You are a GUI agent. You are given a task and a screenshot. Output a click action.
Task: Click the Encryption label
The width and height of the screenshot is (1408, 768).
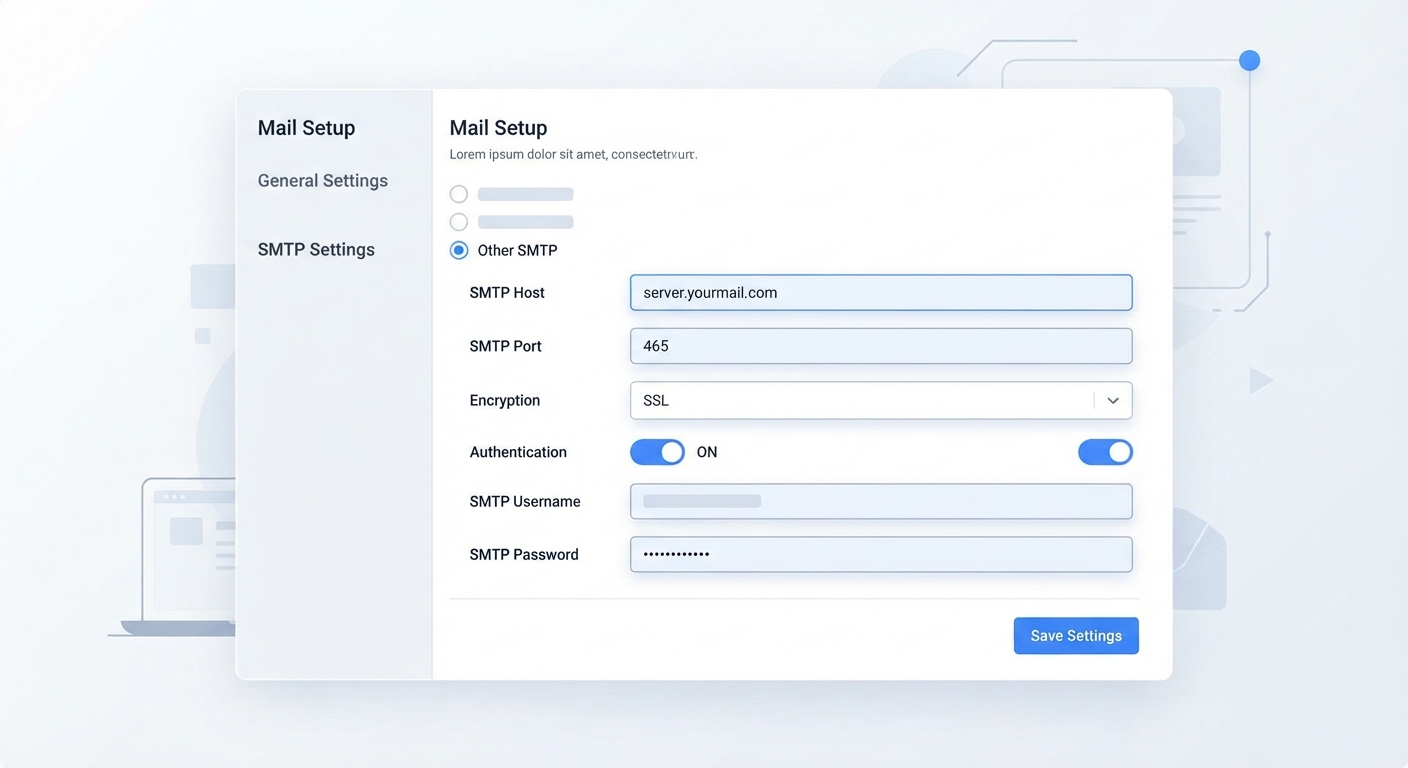pyautogui.click(x=504, y=400)
